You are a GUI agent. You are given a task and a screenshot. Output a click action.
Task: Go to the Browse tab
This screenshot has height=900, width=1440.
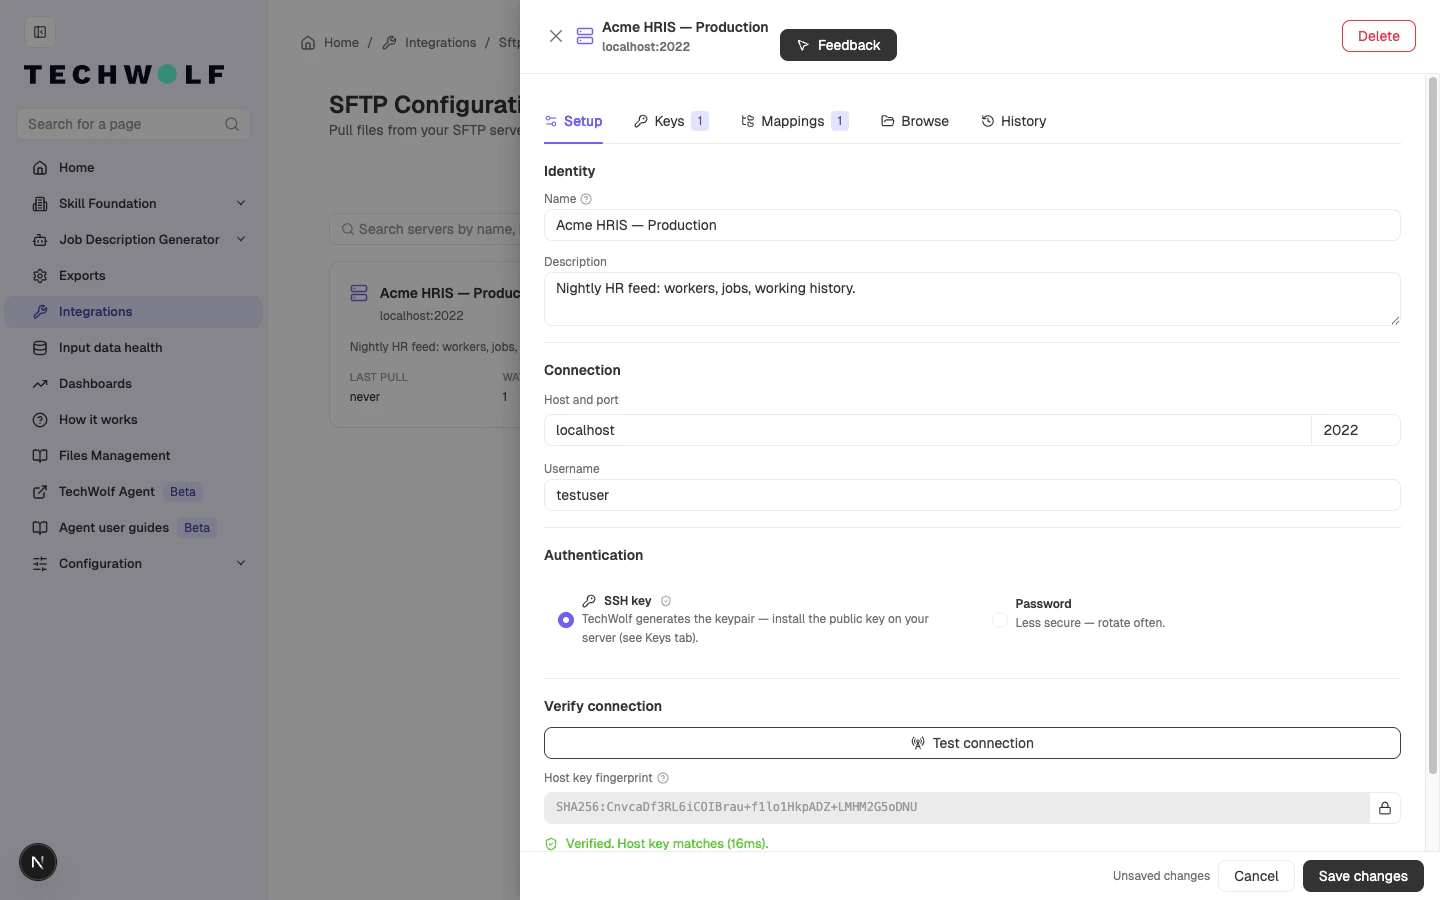(x=915, y=121)
